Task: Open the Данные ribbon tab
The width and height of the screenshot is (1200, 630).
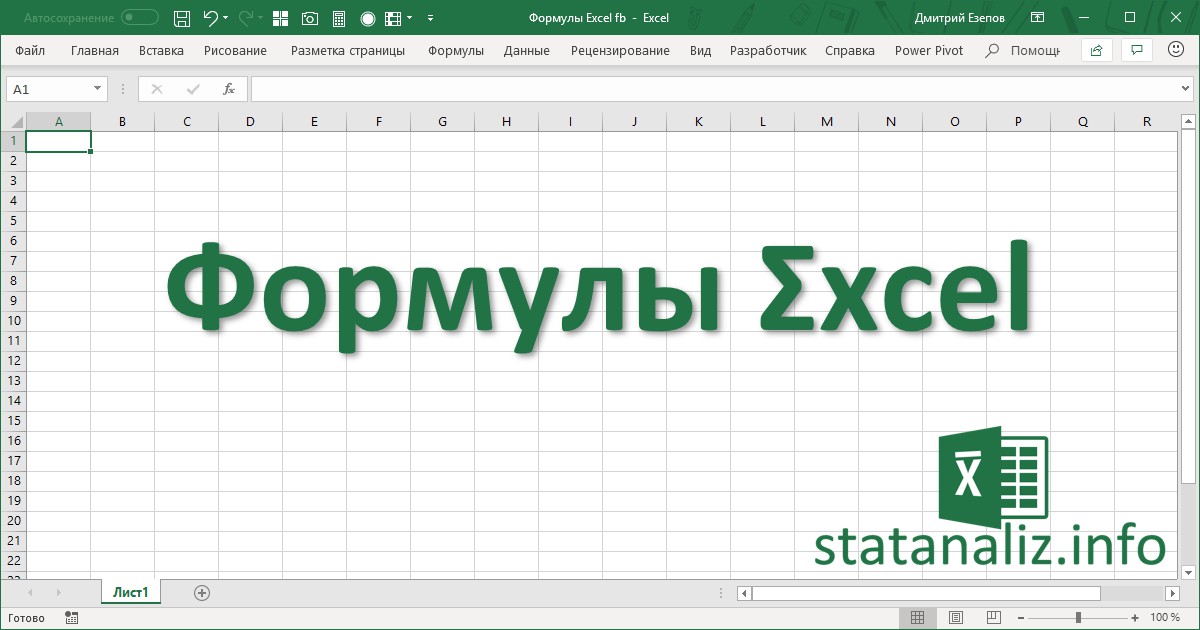Action: (x=527, y=50)
